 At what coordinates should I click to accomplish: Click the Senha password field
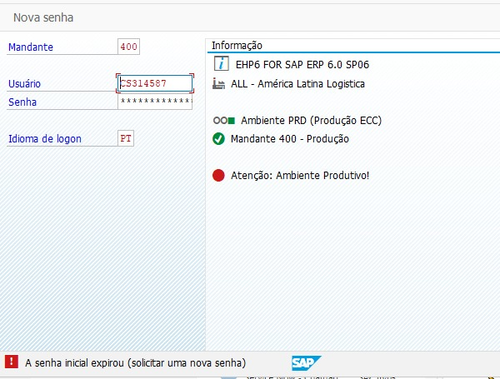pos(155,101)
